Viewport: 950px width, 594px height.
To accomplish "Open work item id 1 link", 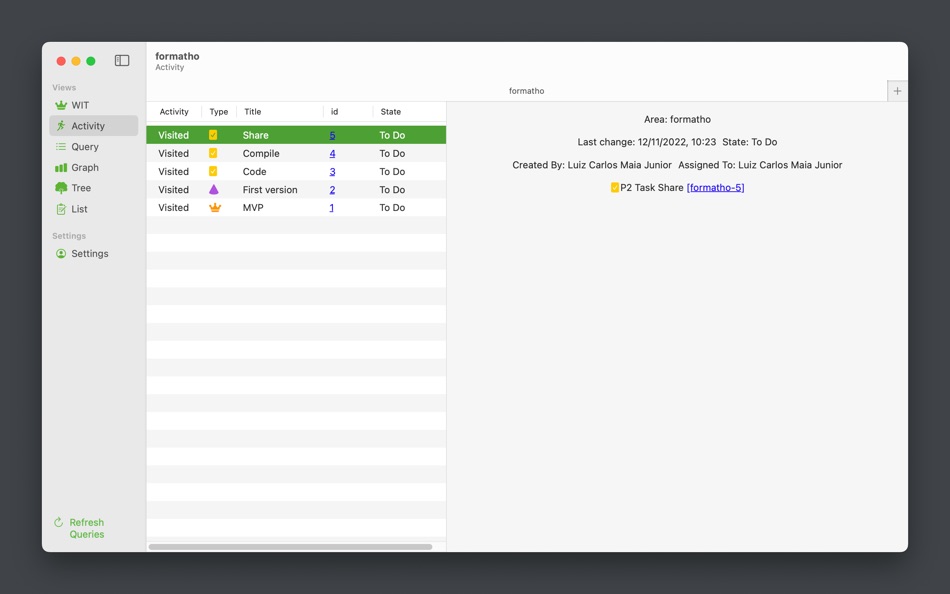I will click(331, 207).
